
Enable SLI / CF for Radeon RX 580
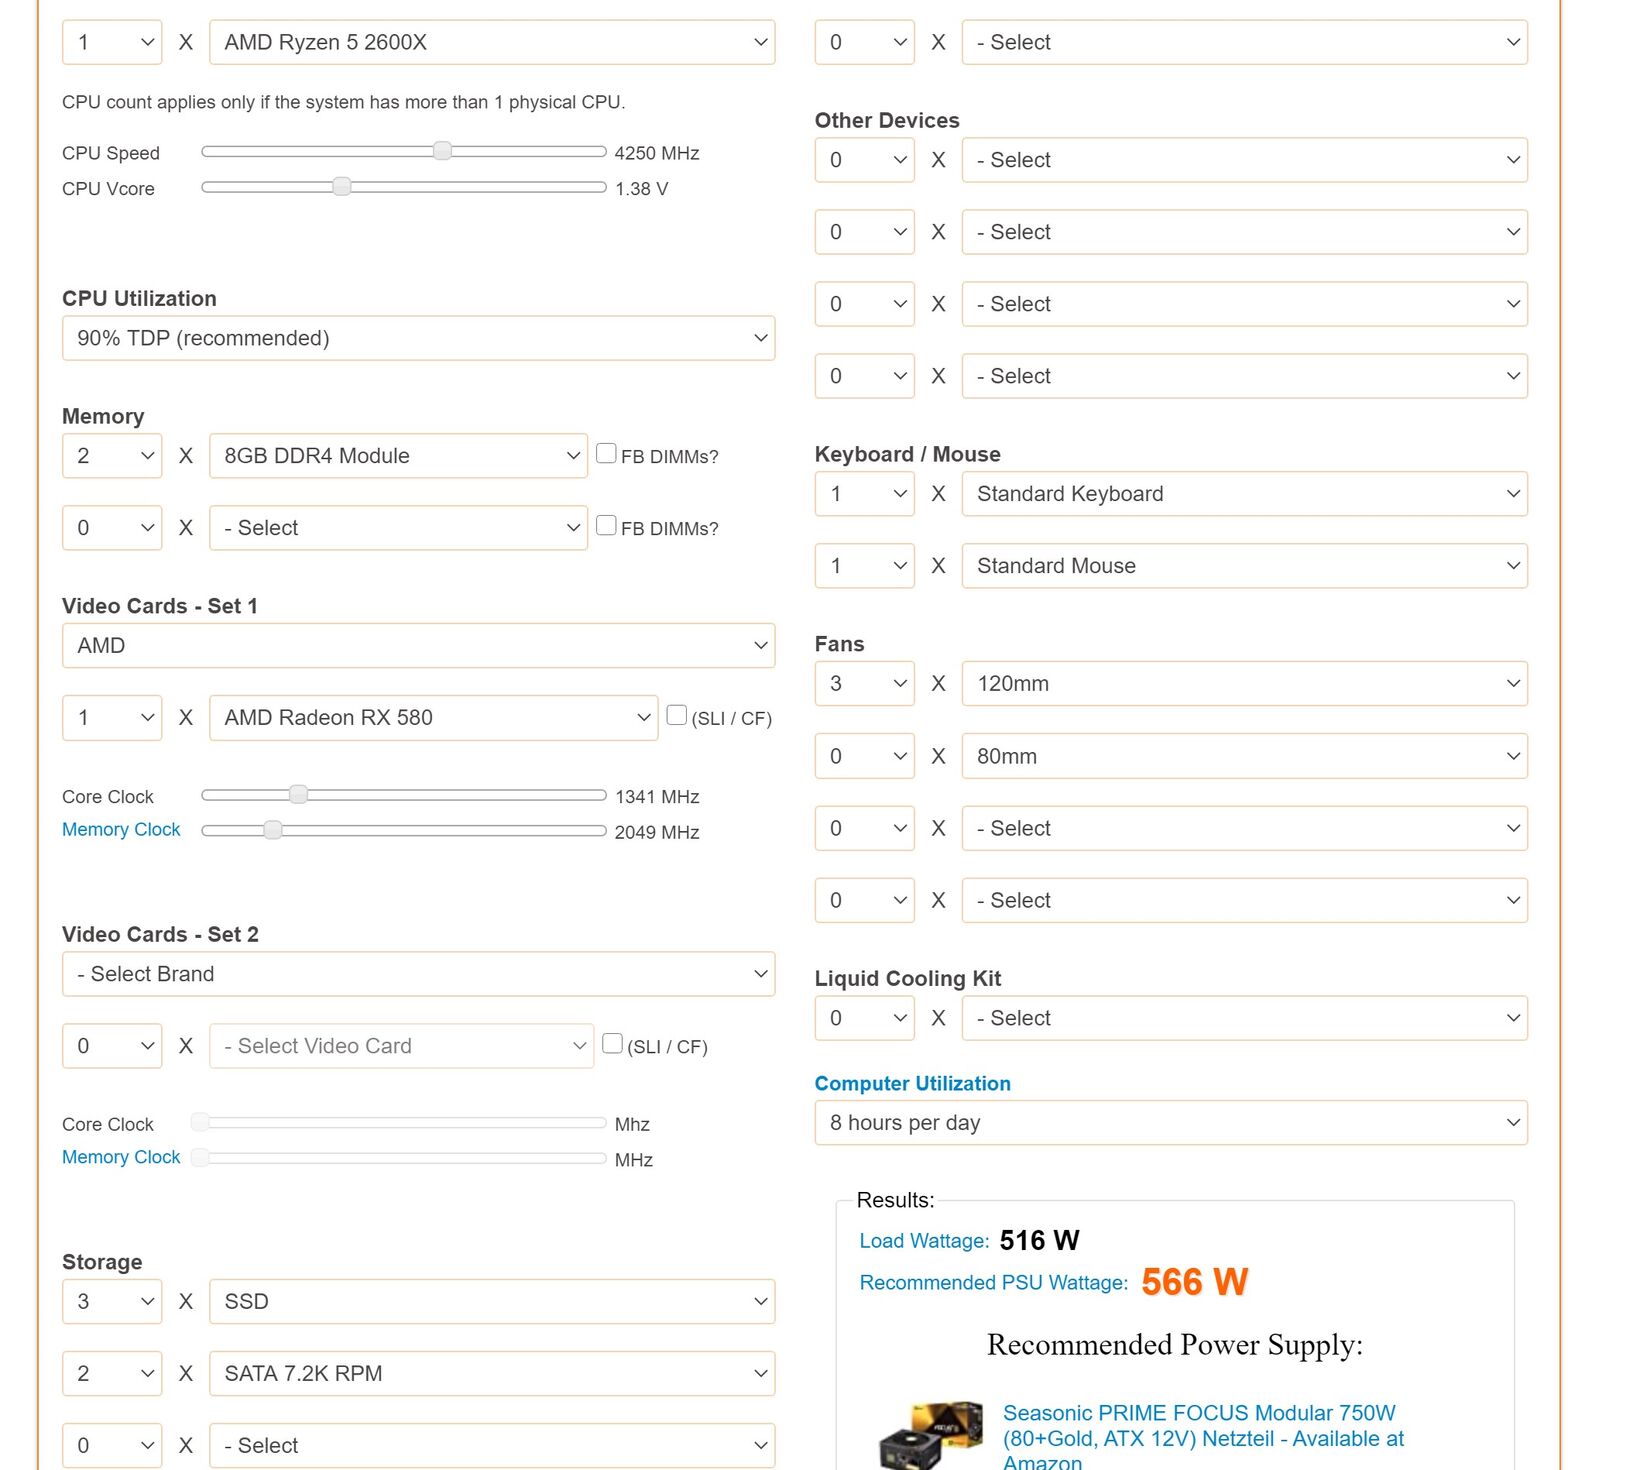pos(677,716)
